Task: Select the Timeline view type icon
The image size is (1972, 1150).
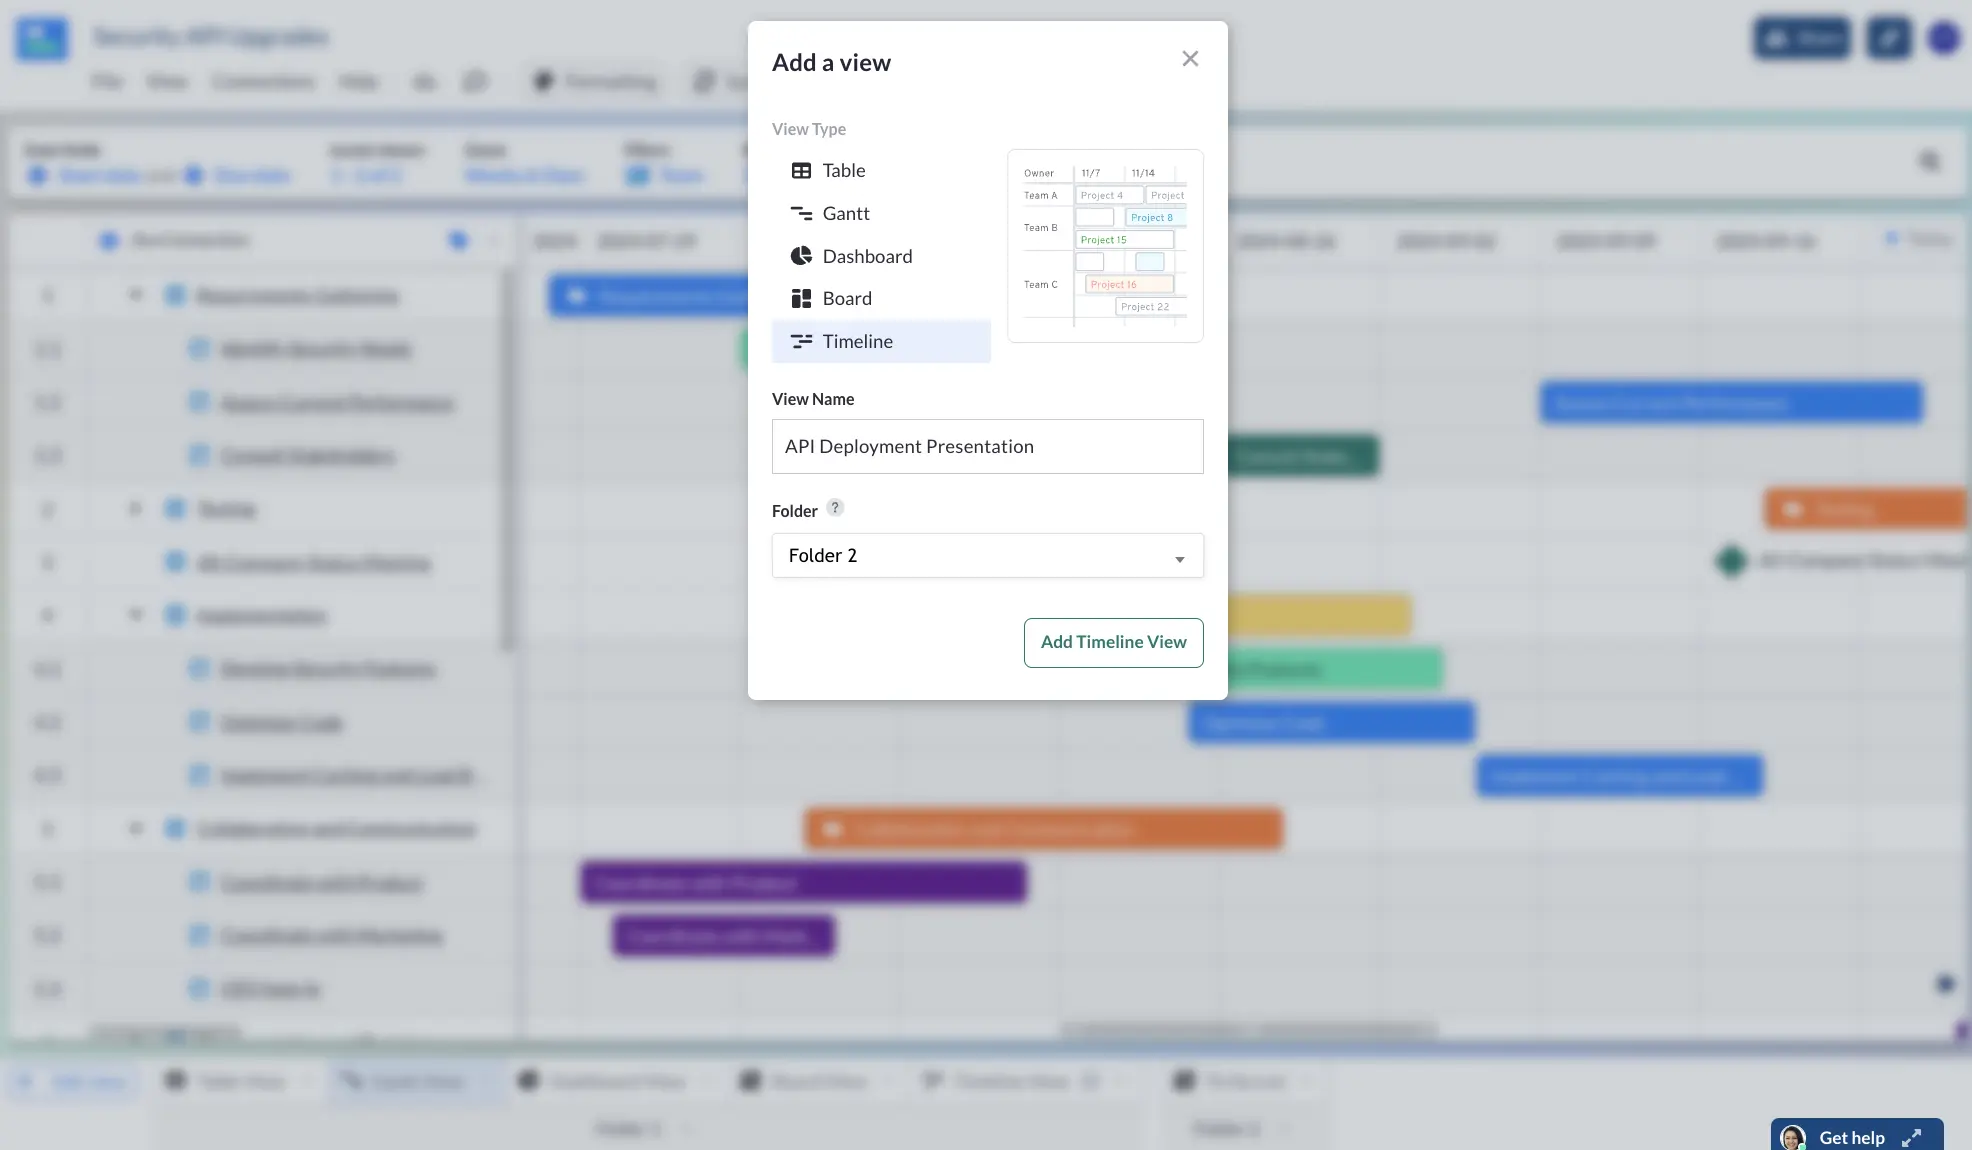Action: 799,341
